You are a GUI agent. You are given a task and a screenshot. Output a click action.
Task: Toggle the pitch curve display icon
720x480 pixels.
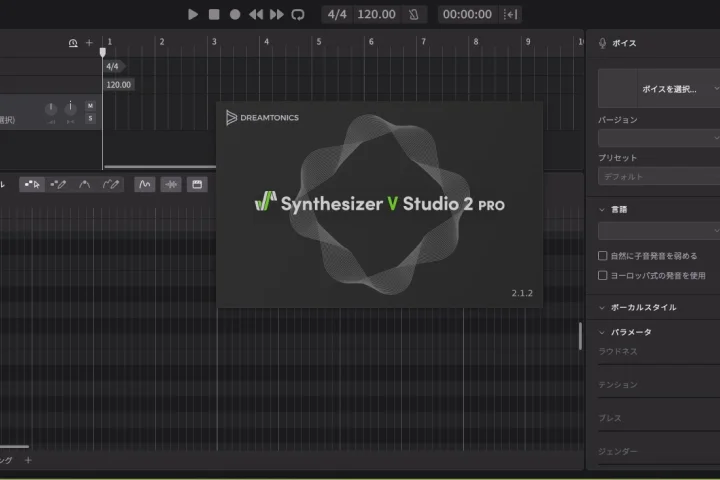pos(145,184)
